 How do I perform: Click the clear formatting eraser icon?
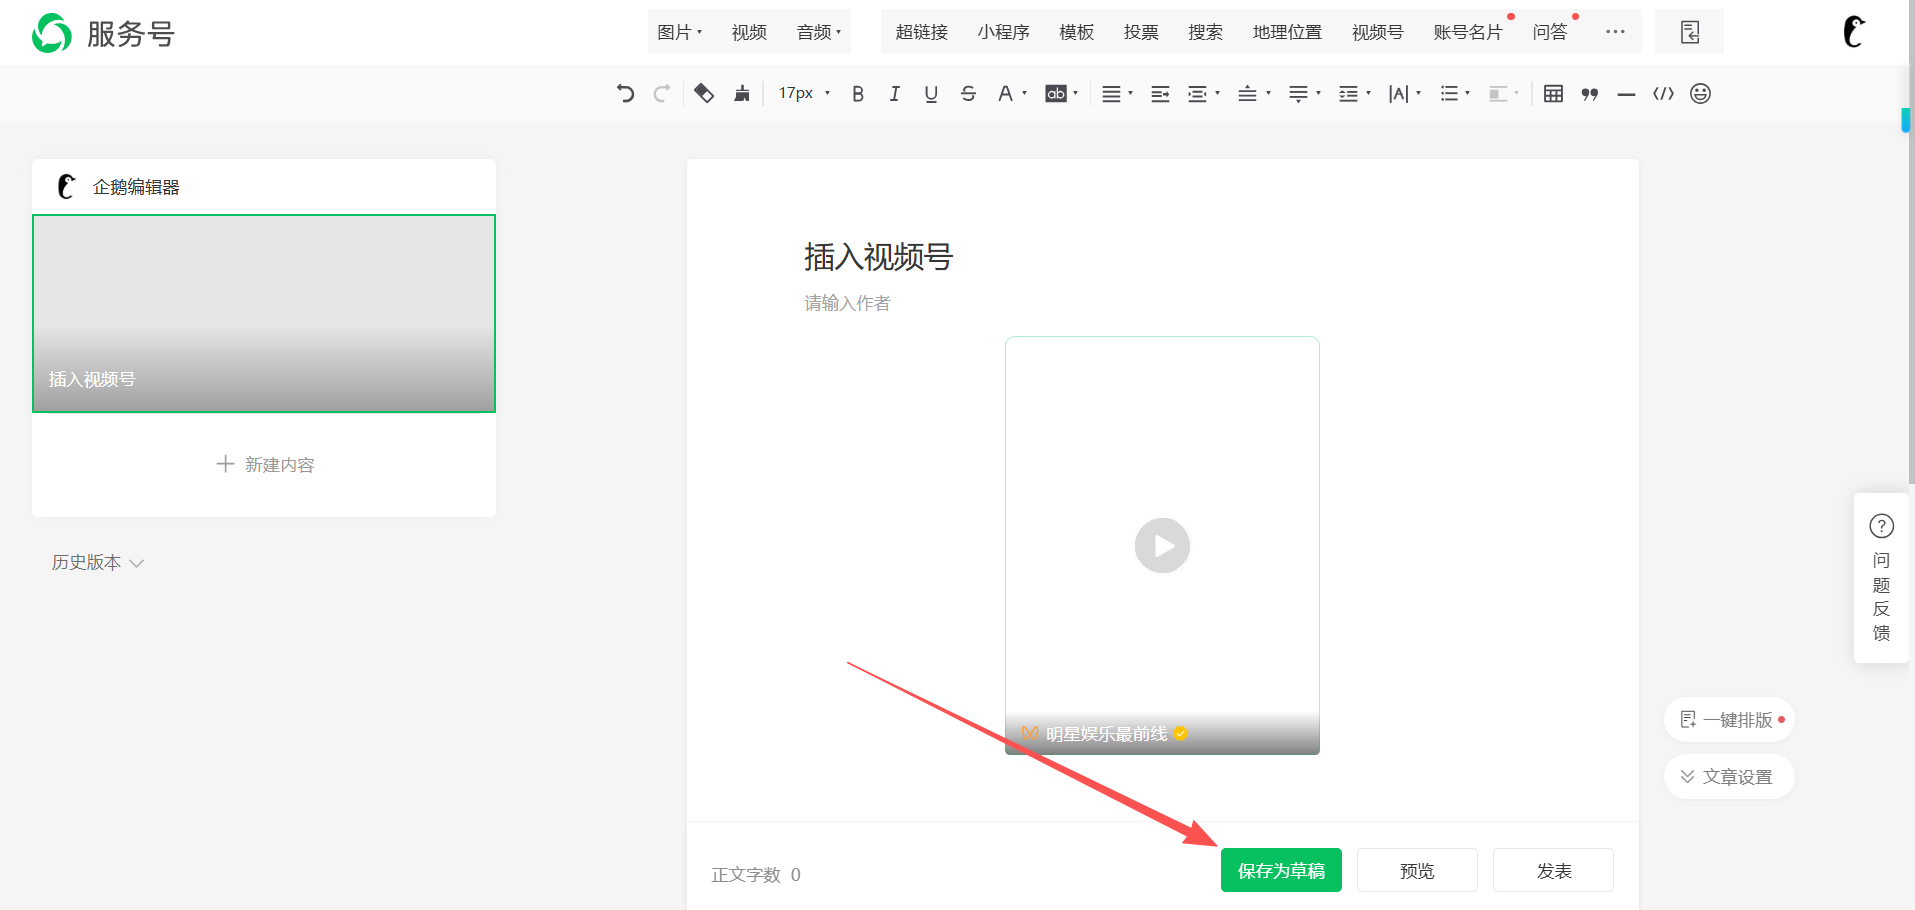[x=704, y=94]
